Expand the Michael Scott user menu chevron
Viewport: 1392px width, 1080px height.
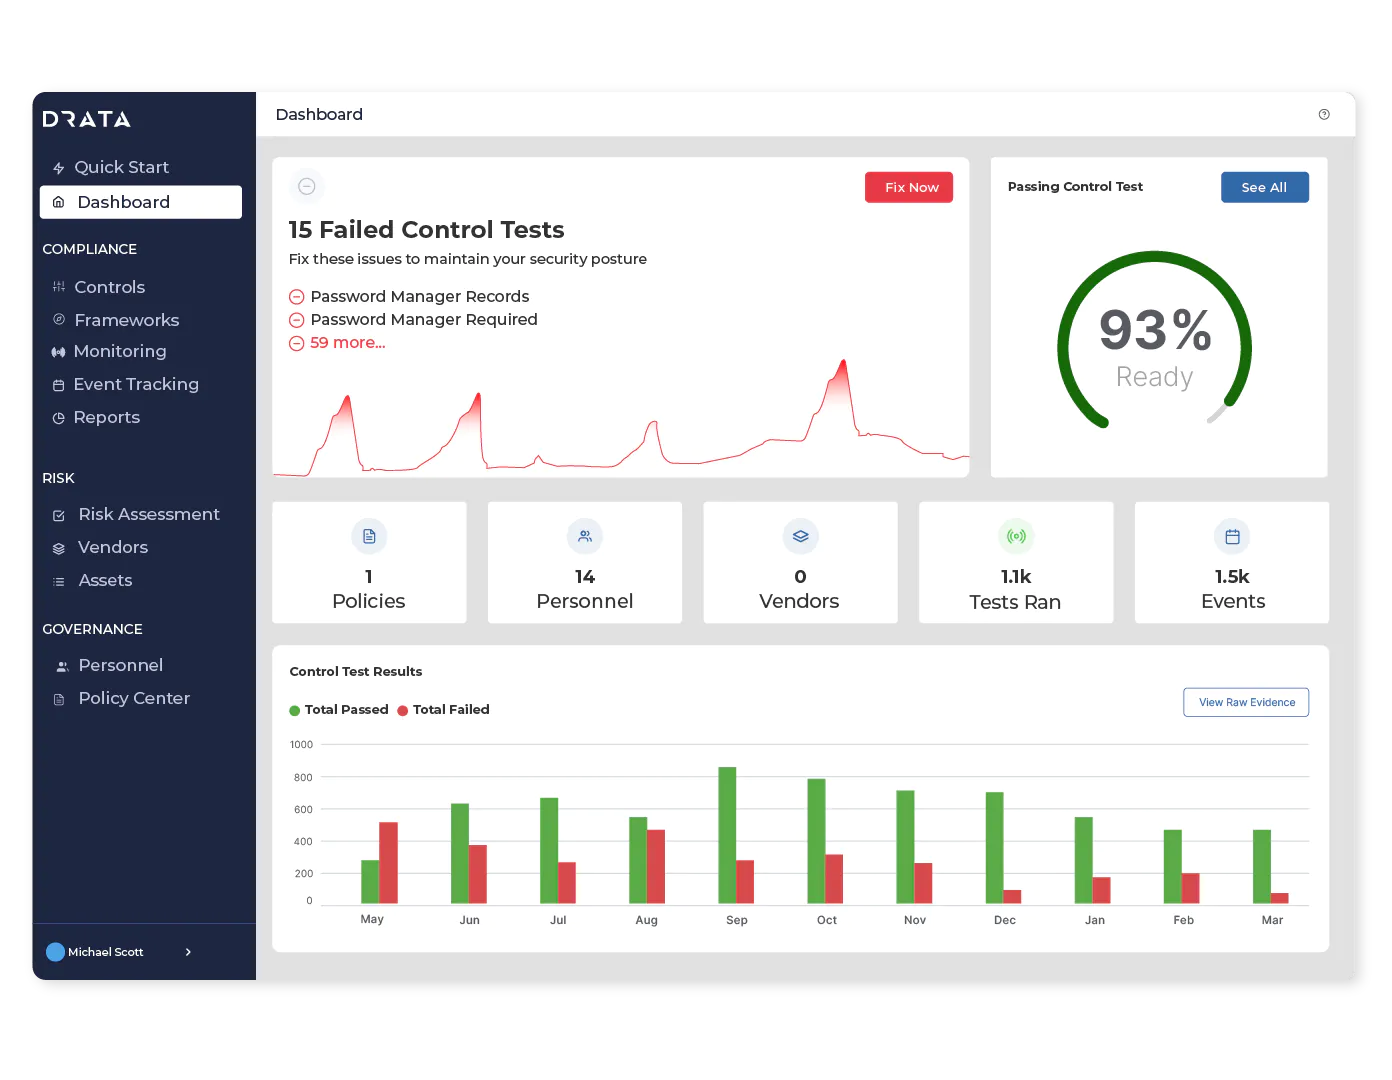pyautogui.click(x=188, y=952)
